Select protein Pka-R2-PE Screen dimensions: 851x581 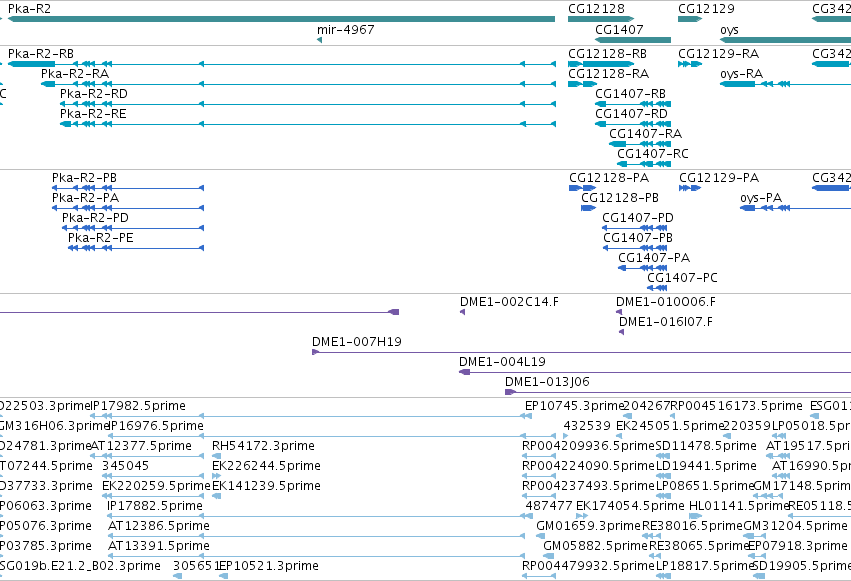pos(101,238)
